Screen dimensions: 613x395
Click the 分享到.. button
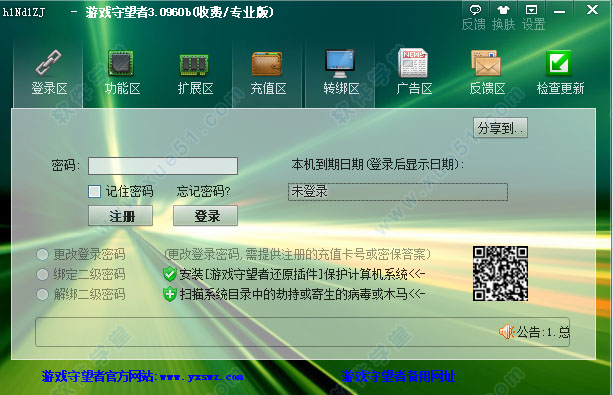[x=500, y=127]
